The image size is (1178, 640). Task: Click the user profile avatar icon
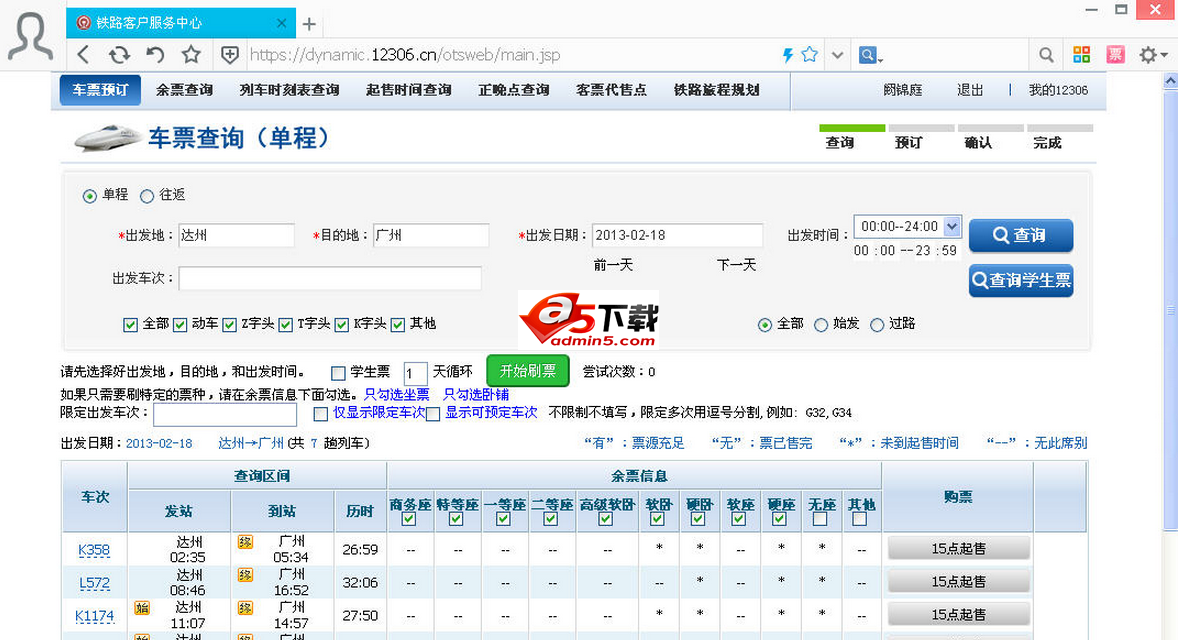[x=31, y=37]
